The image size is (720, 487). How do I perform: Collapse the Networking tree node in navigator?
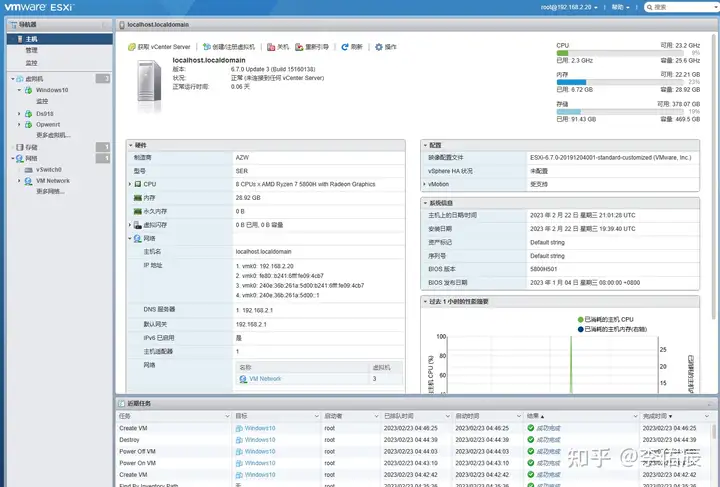pos(12,158)
